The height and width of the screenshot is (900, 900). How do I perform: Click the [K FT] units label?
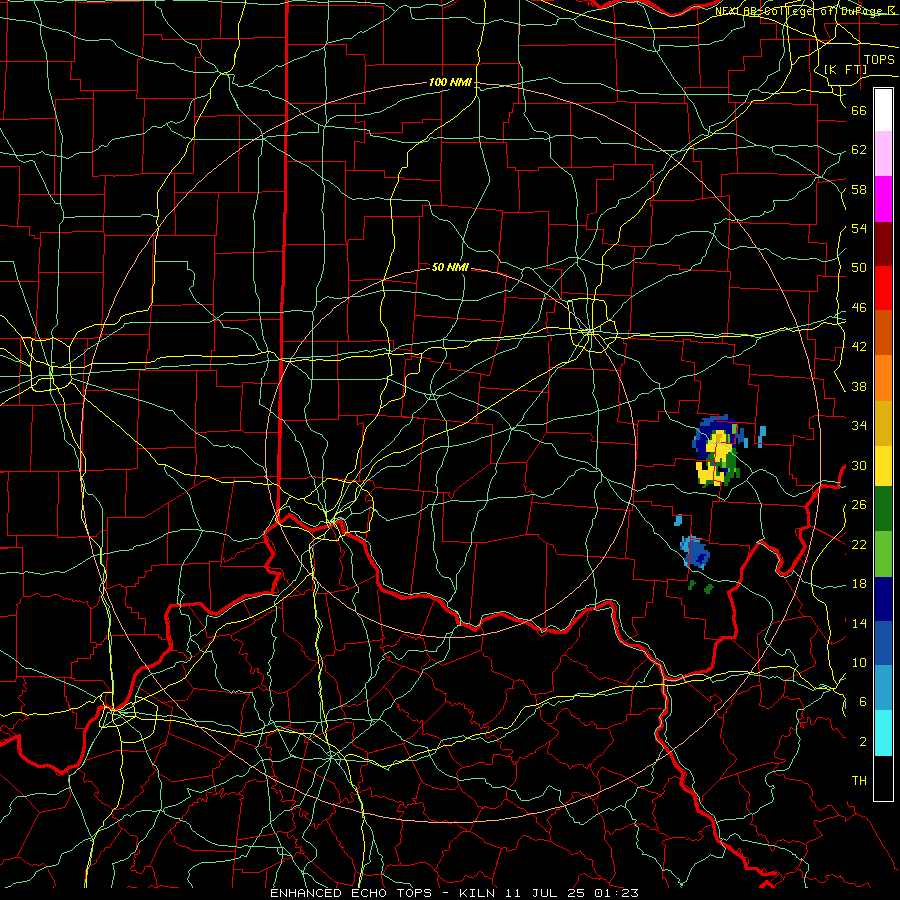tap(845, 69)
